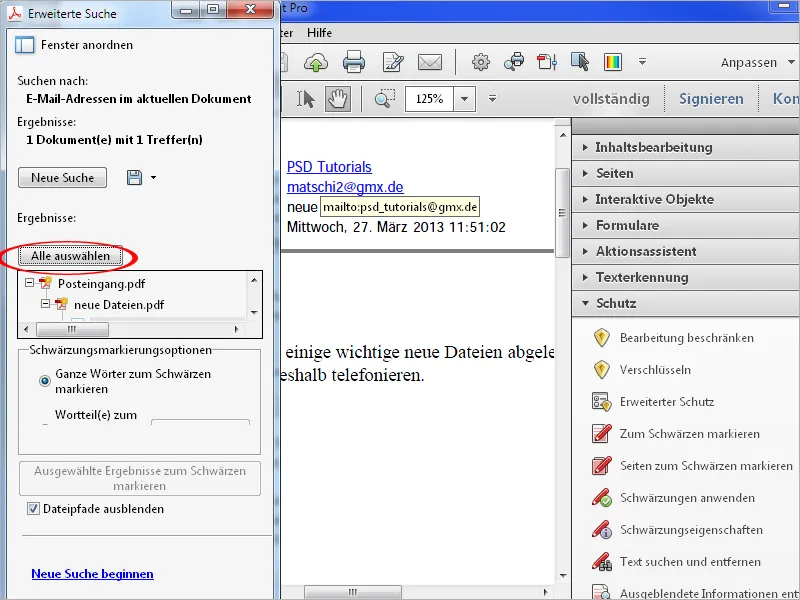Select neue Dateien.pdf in the results tree
800x600 pixels.
click(x=119, y=305)
